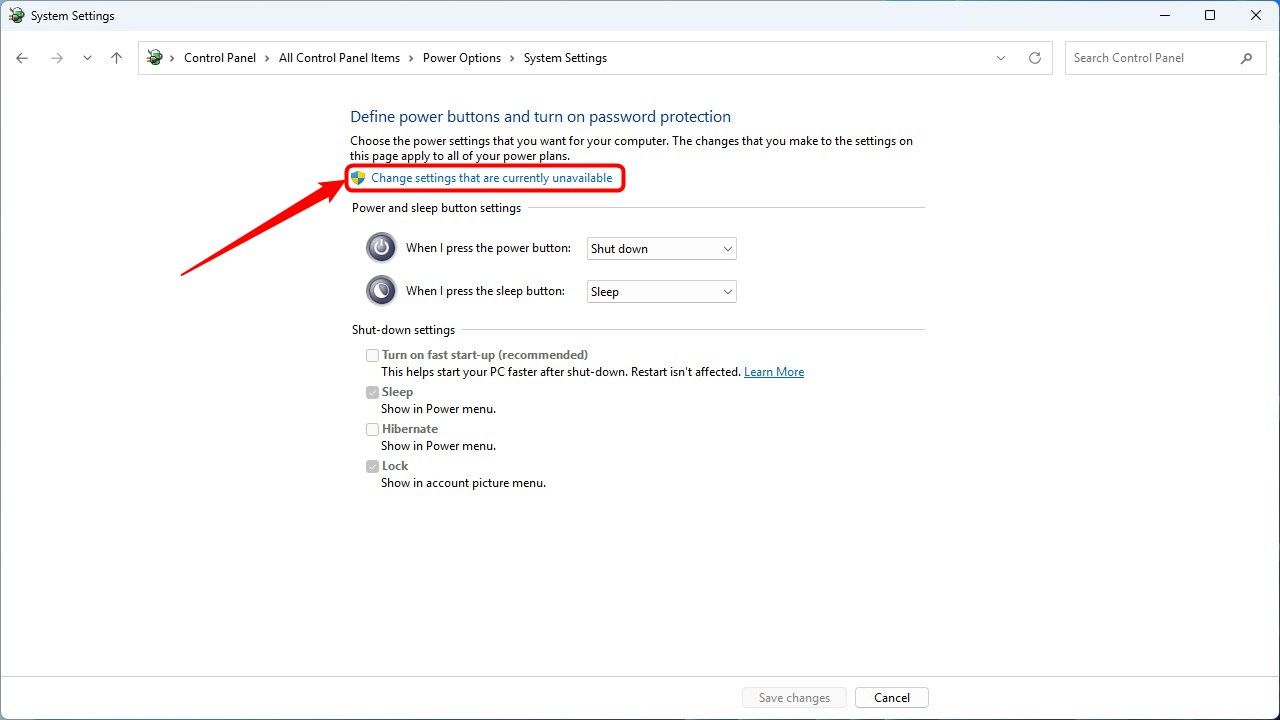Viewport: 1280px width, 720px height.
Task: Close the System Settings window
Action: [x=1256, y=15]
